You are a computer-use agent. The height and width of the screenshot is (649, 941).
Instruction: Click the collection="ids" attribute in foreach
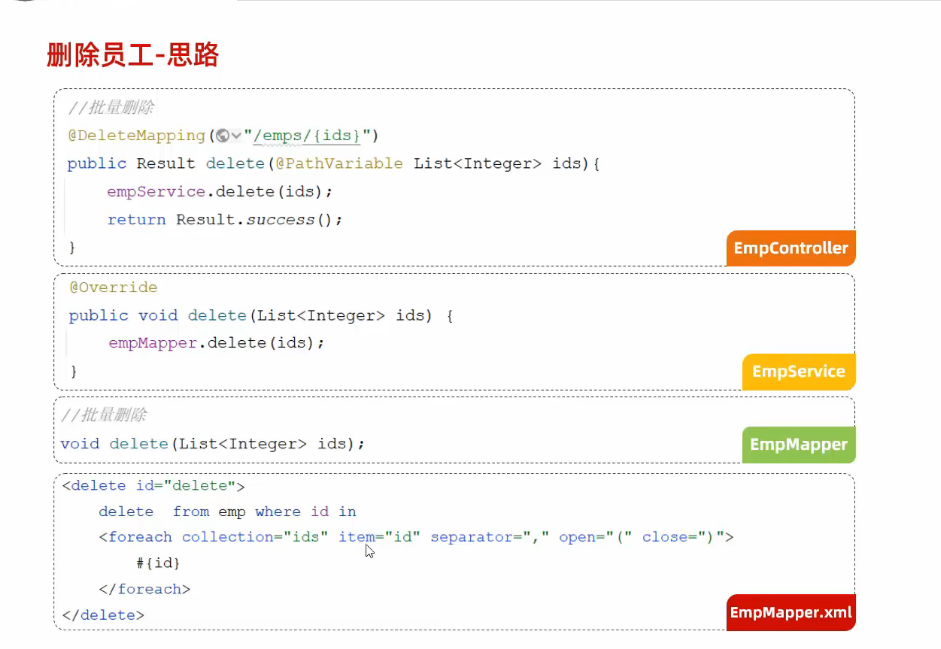point(255,537)
